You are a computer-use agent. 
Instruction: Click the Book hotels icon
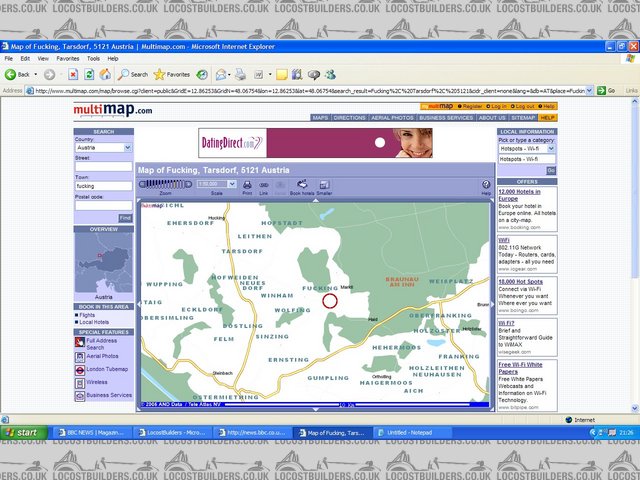click(301, 184)
